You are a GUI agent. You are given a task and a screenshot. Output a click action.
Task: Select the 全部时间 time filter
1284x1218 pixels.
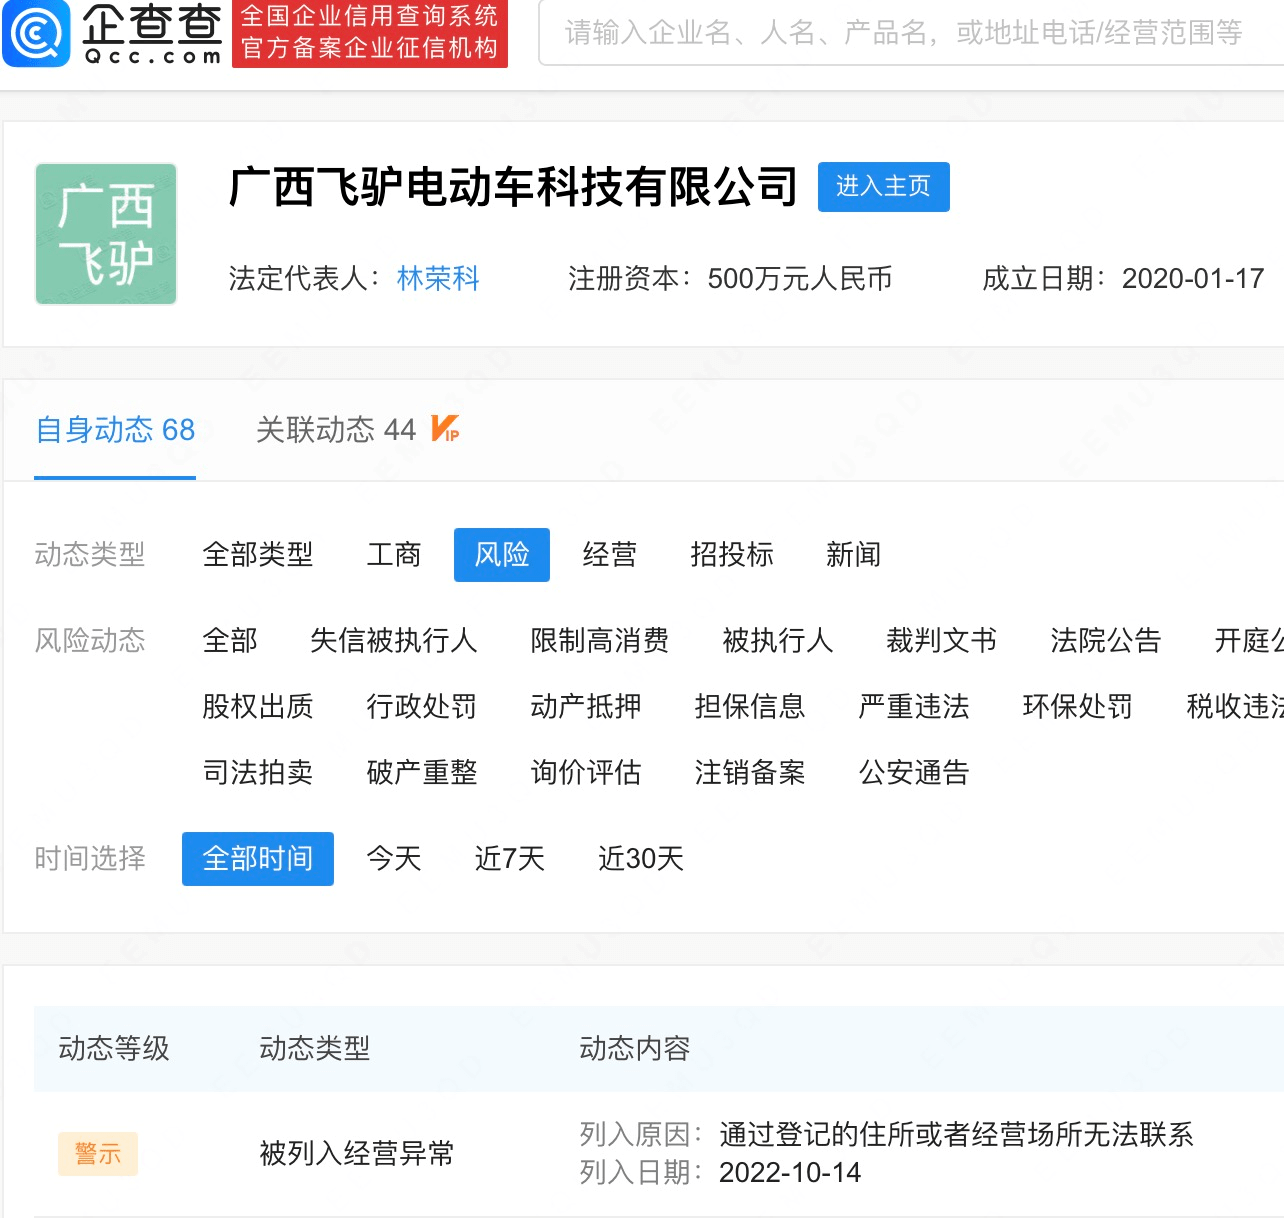point(258,859)
